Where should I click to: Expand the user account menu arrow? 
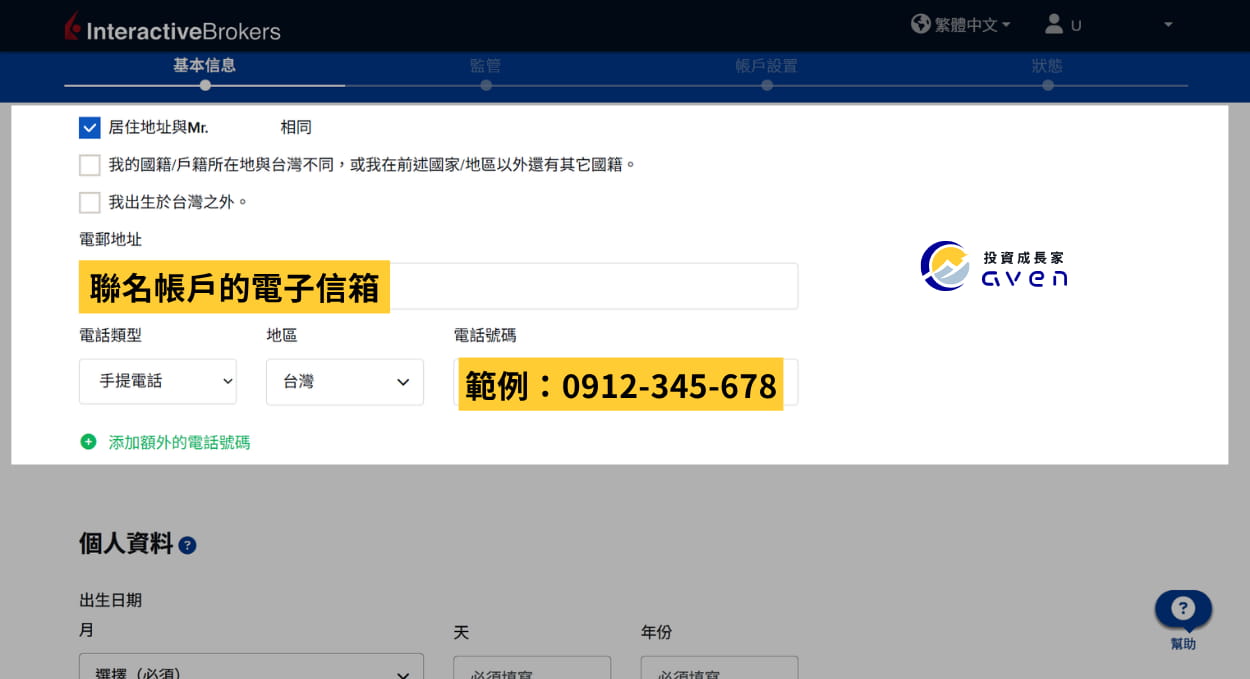tap(1168, 24)
